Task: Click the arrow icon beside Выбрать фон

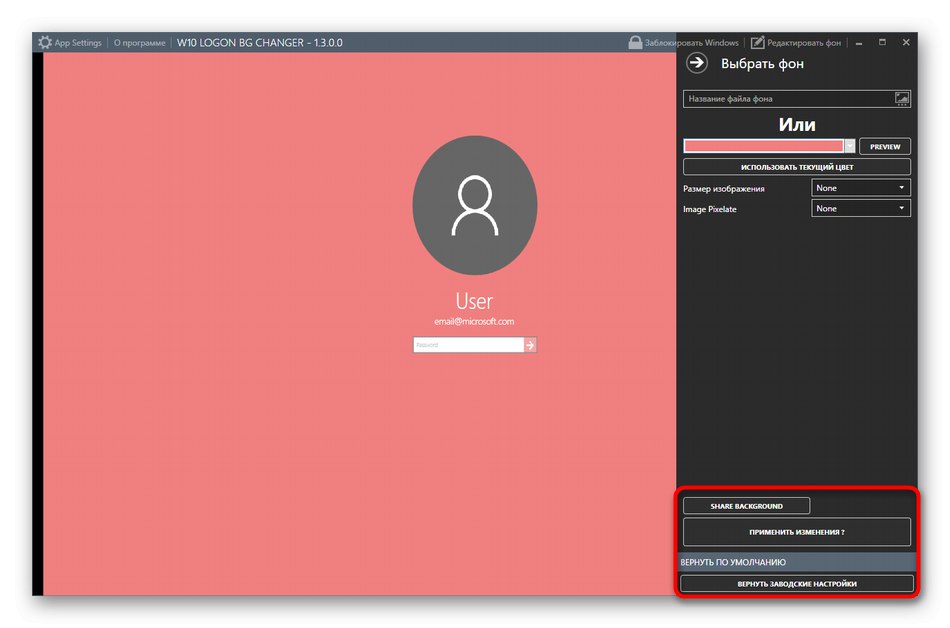Action: pyautogui.click(x=697, y=63)
